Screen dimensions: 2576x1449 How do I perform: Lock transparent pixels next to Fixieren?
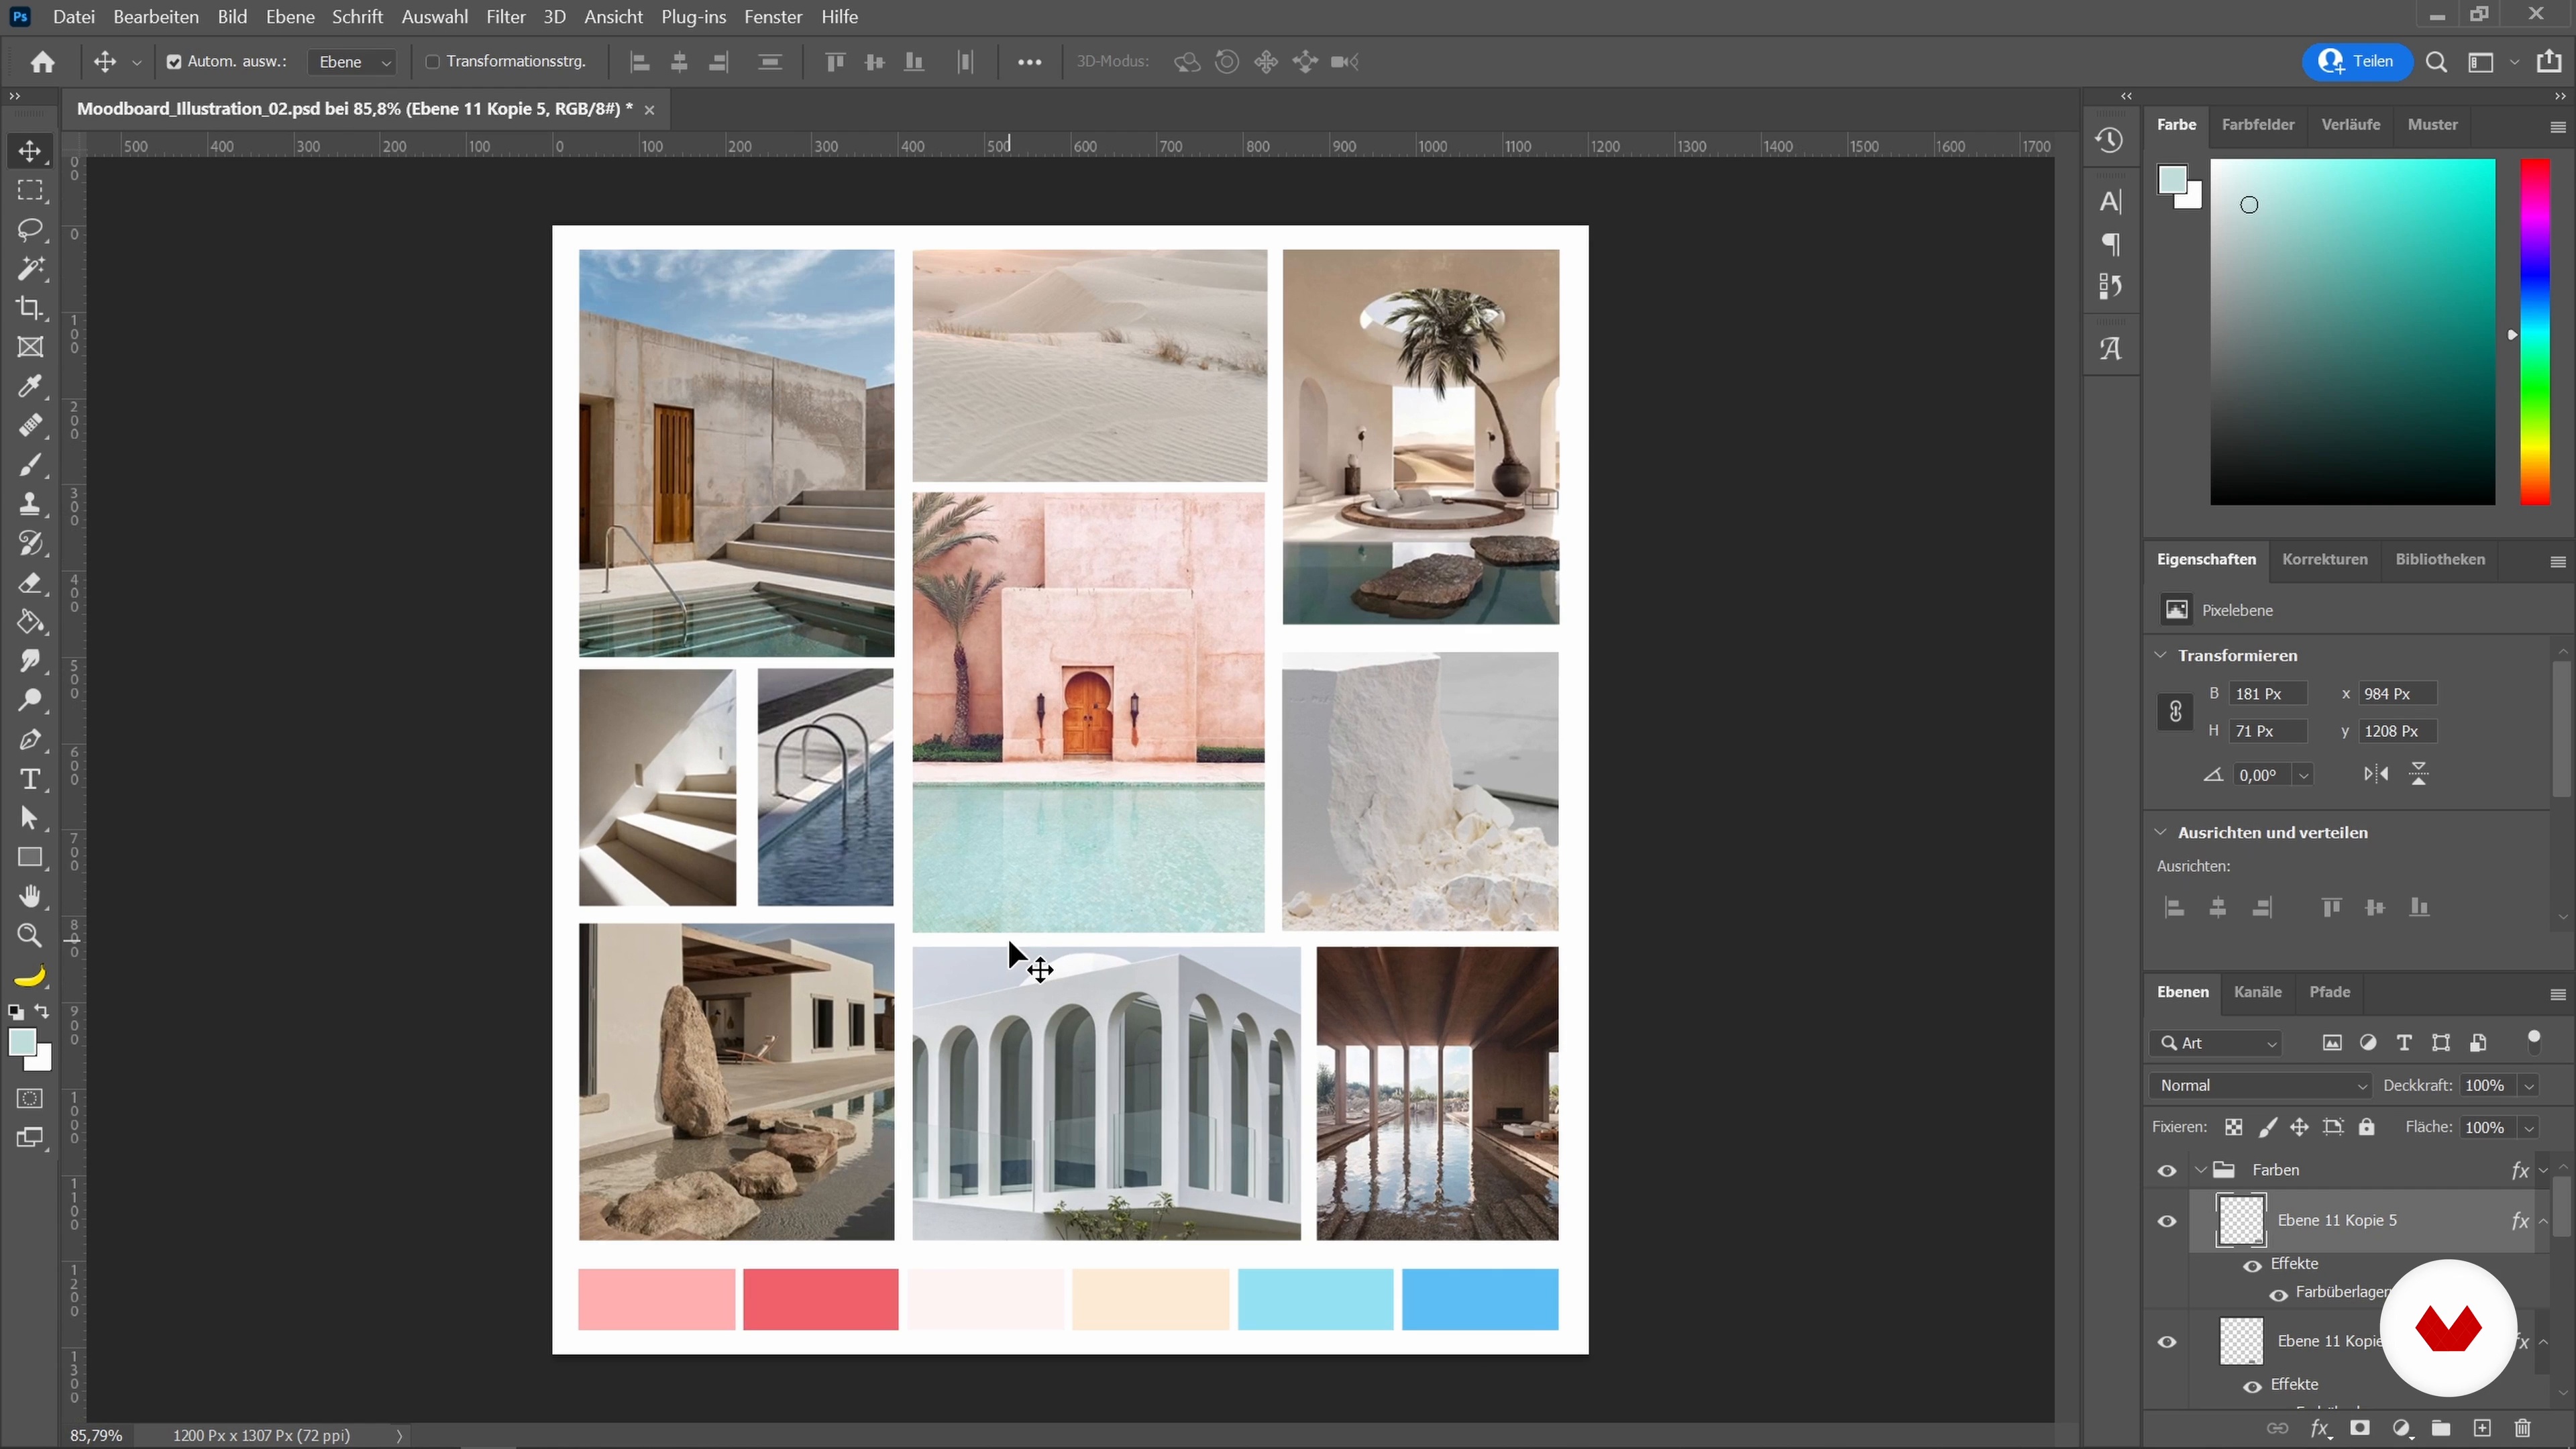(2233, 1128)
